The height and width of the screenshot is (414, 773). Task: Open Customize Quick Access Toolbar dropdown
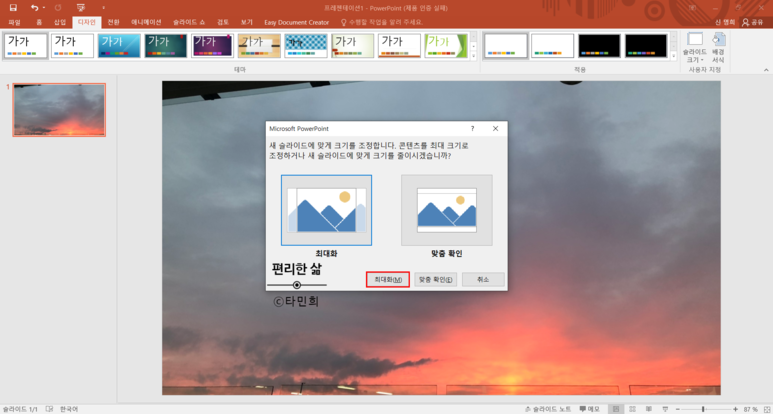103,8
